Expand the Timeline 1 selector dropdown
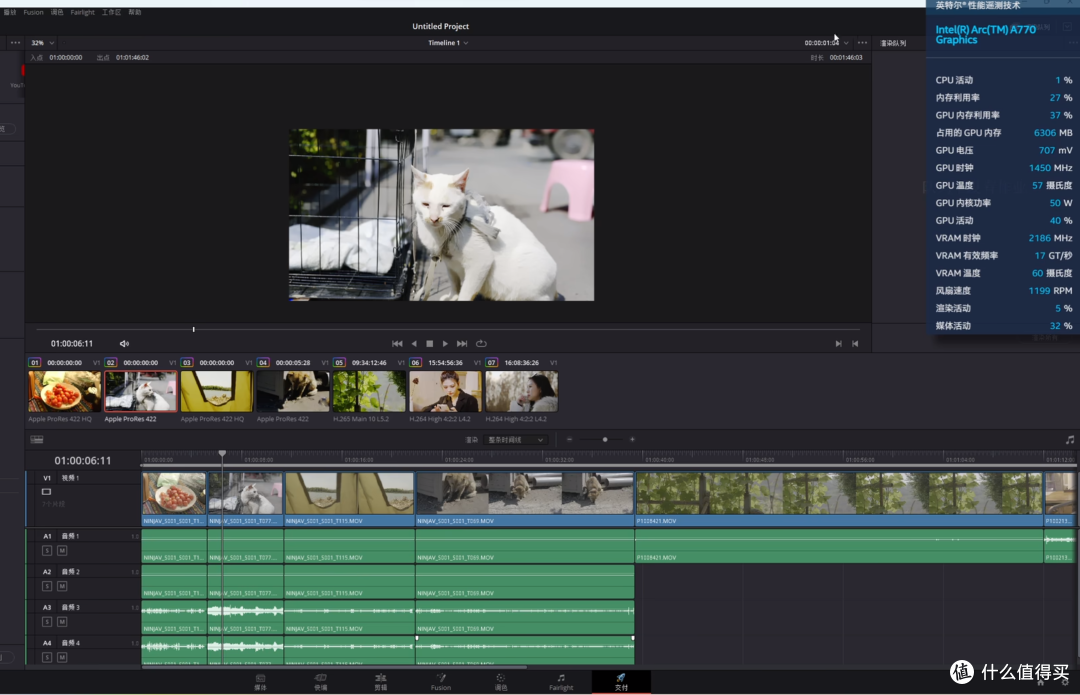The height and width of the screenshot is (695, 1080). (x=448, y=43)
